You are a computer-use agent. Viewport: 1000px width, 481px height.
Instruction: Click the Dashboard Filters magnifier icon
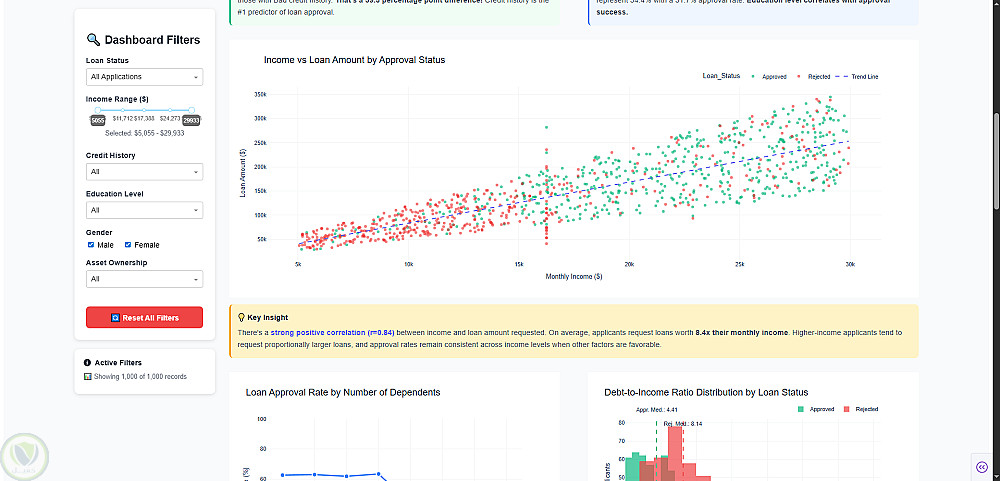93,40
